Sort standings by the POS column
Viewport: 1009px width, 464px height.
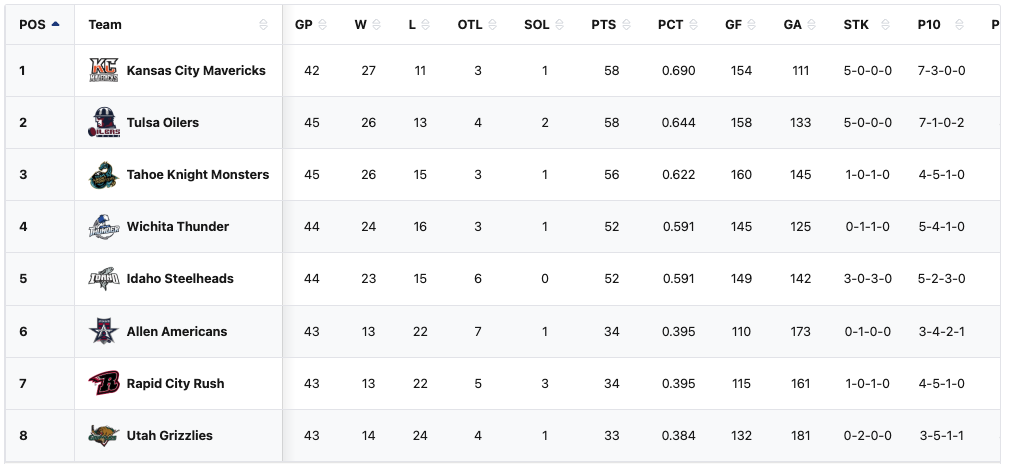coord(39,24)
